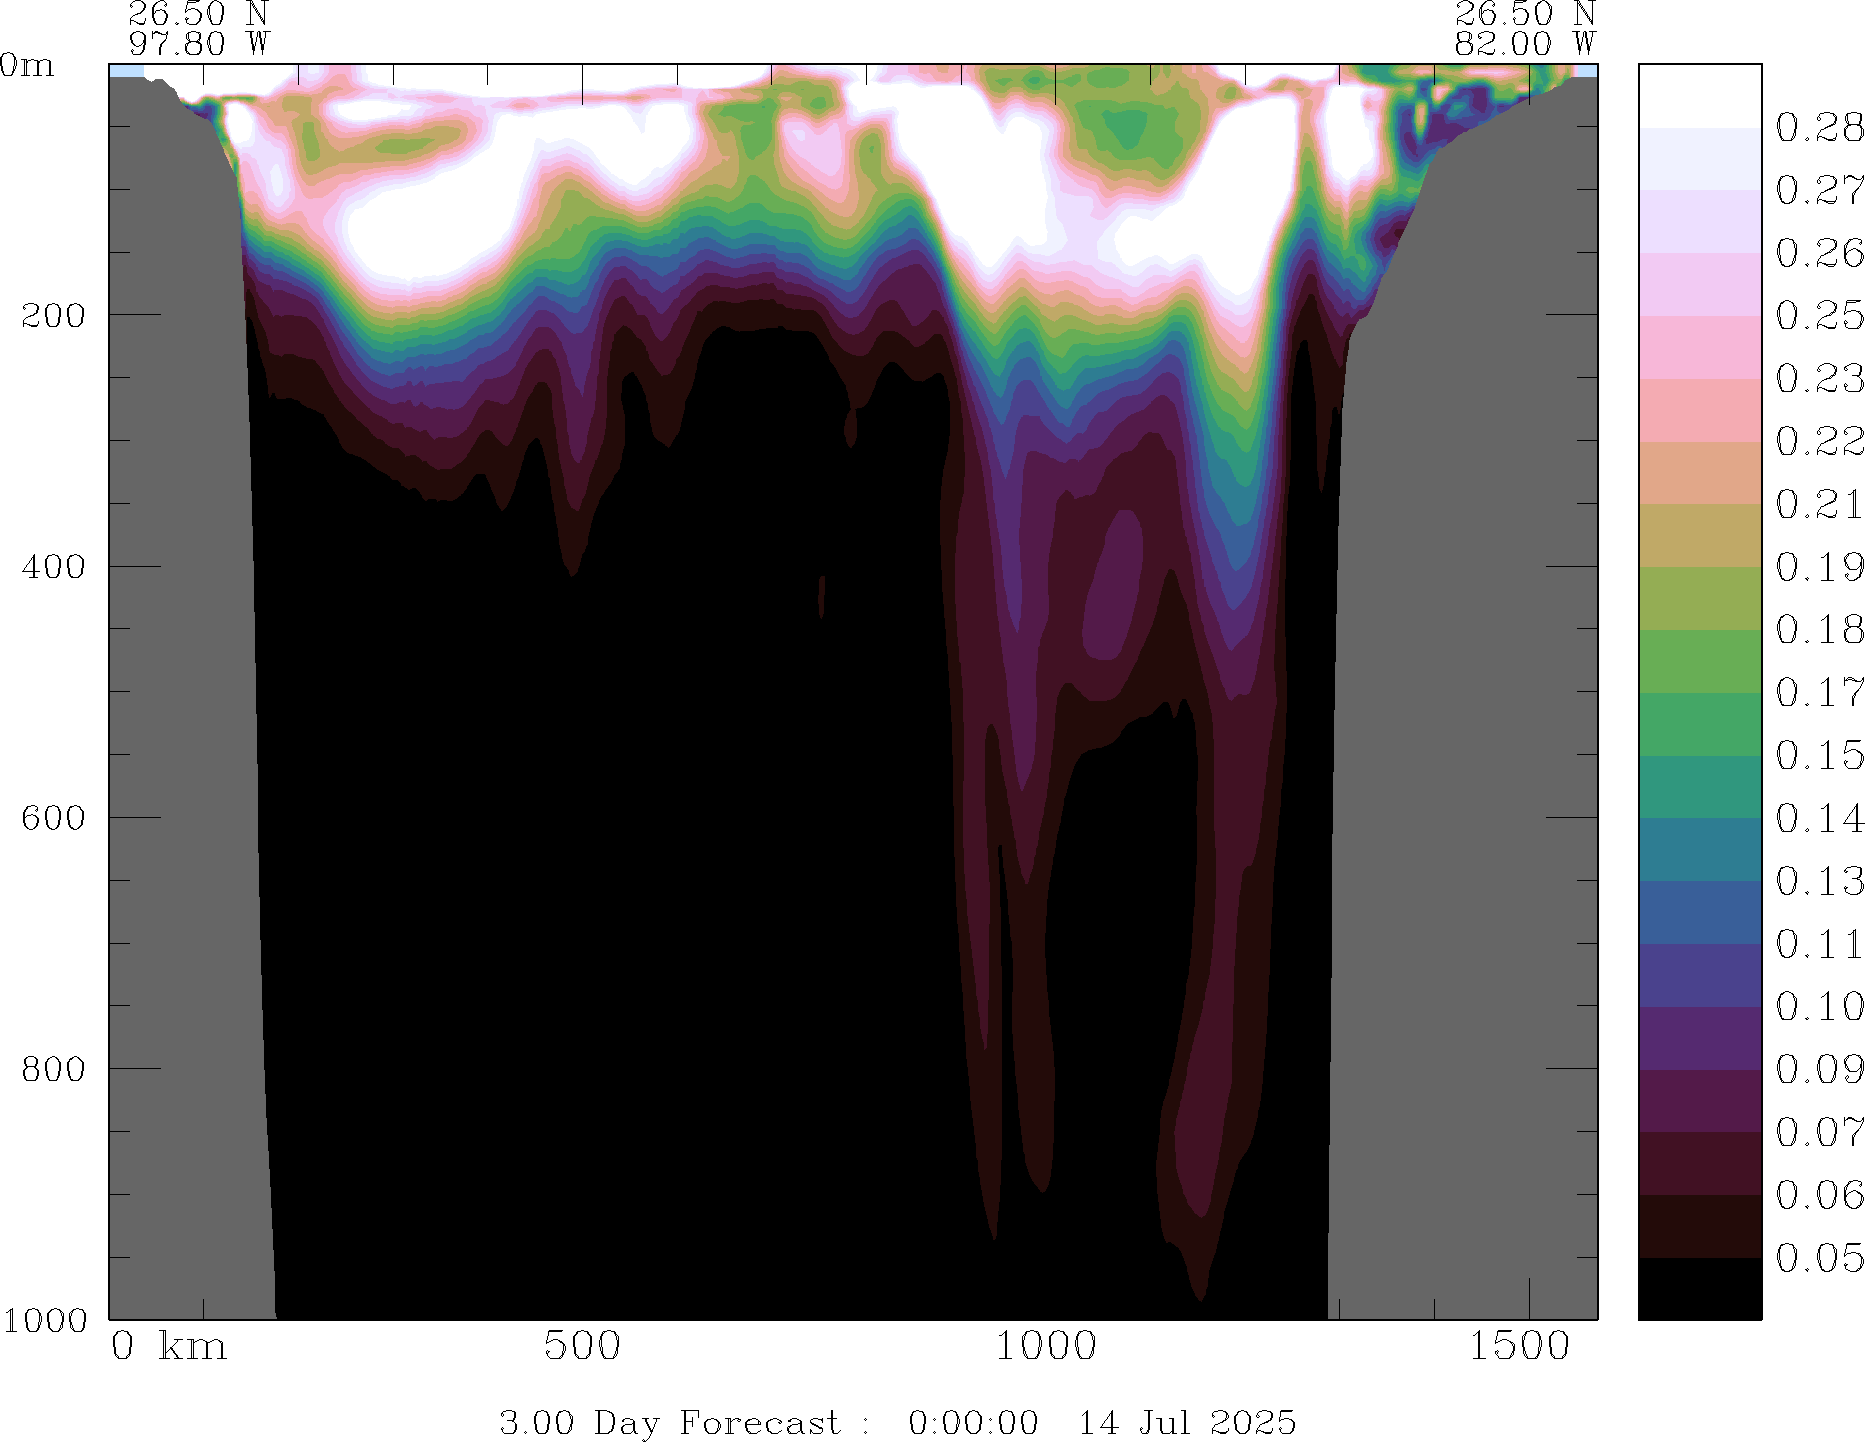The width and height of the screenshot is (1865, 1442).
Task: Click the 0 km distance axis label
Action: tap(169, 1347)
